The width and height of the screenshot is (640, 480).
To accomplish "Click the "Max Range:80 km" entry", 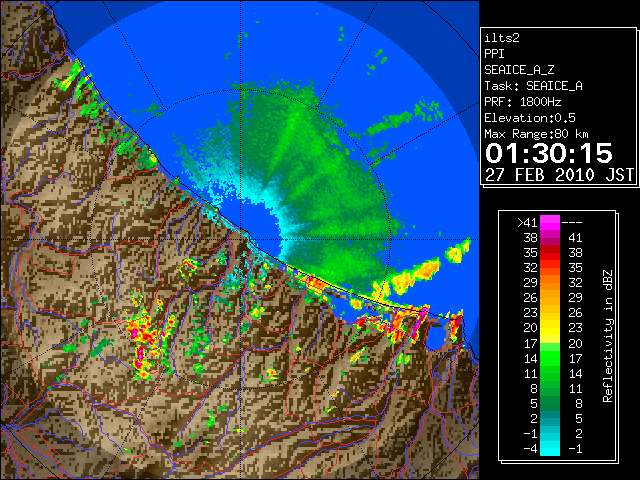I will click(536, 134).
